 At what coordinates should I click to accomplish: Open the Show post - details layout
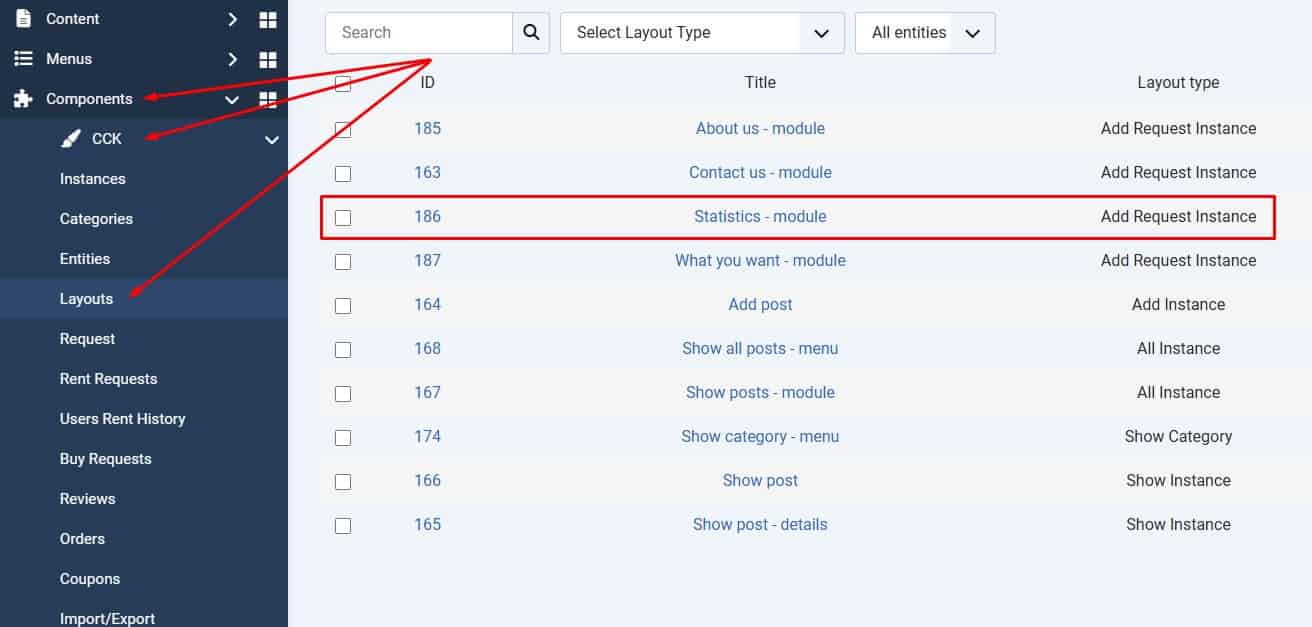pyautogui.click(x=760, y=525)
